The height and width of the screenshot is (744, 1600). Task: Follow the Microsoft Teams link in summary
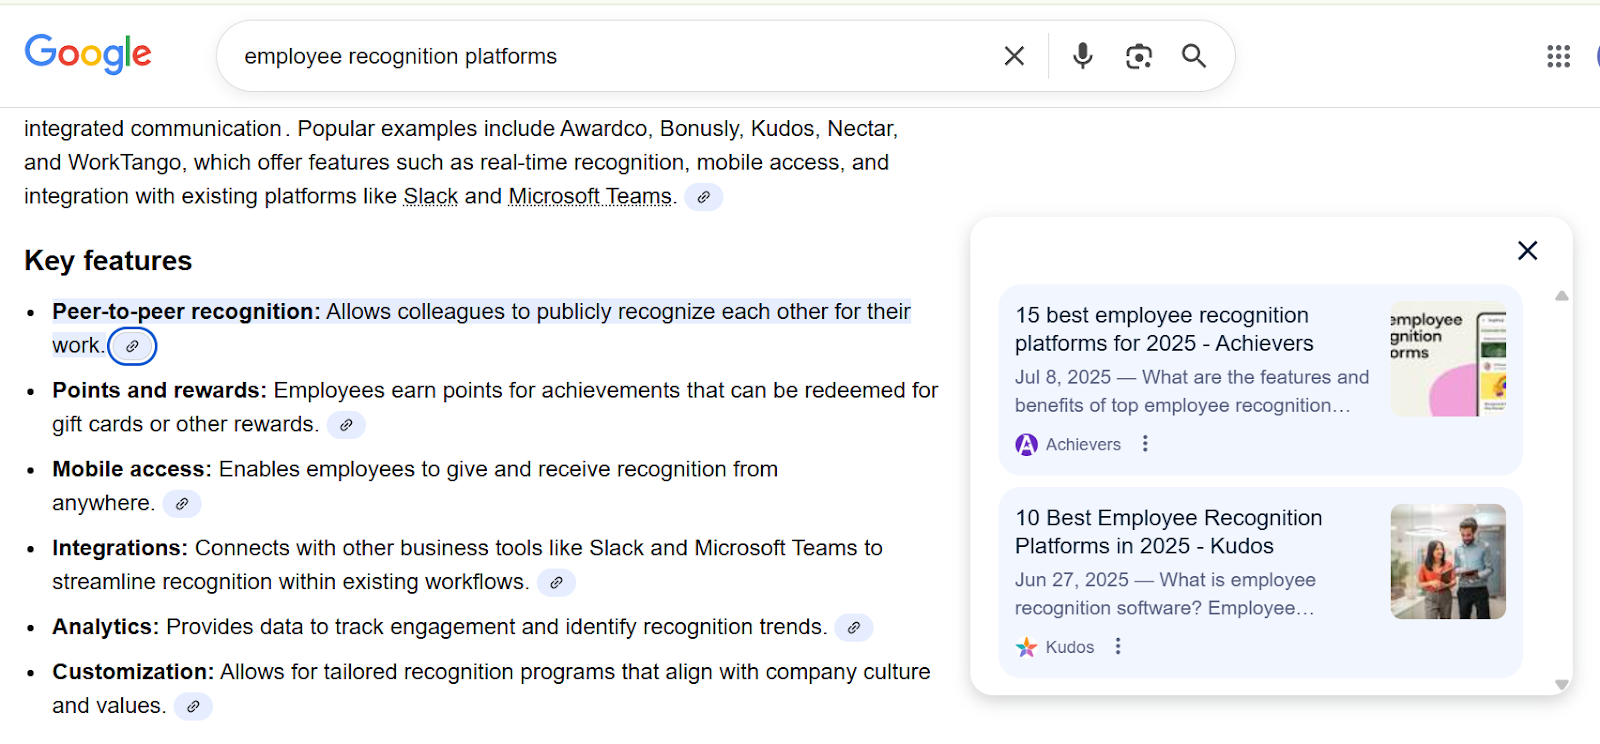[590, 196]
